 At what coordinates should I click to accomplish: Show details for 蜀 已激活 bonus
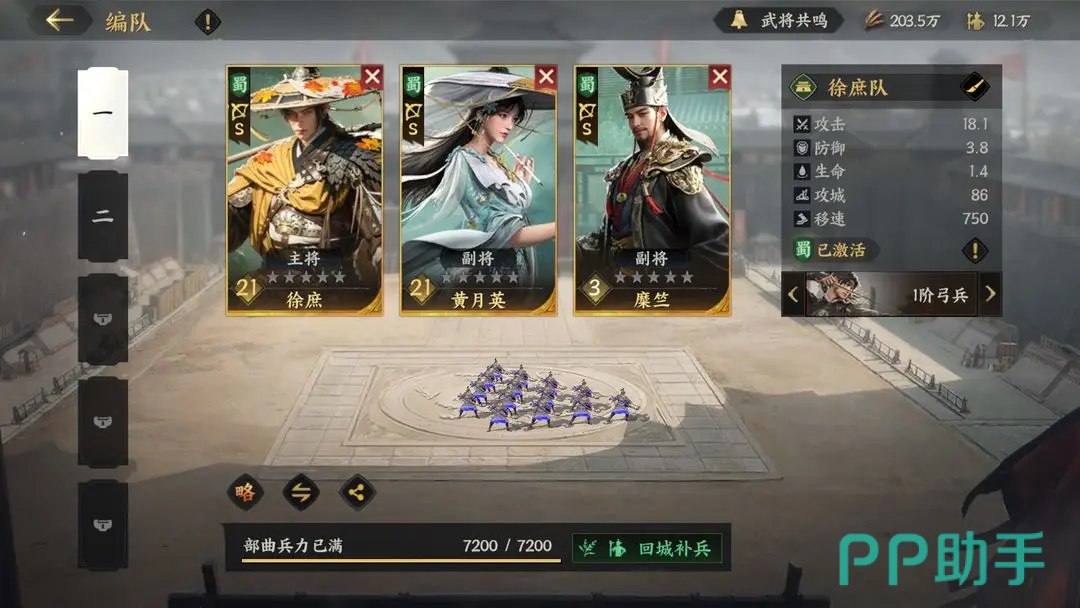(975, 250)
